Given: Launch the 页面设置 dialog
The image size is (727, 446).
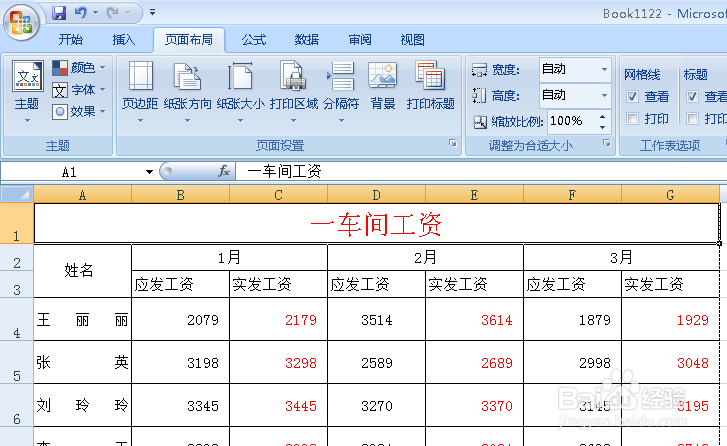Looking at the screenshot, I should tap(453, 144).
